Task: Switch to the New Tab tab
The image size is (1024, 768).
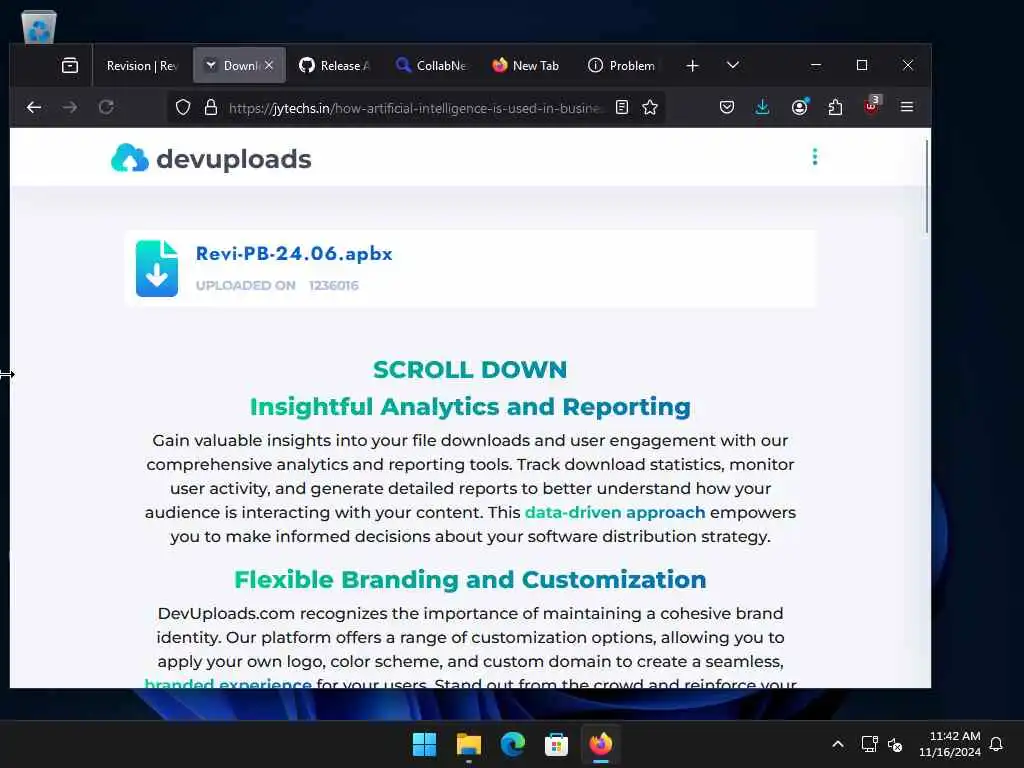Action: pos(526,65)
